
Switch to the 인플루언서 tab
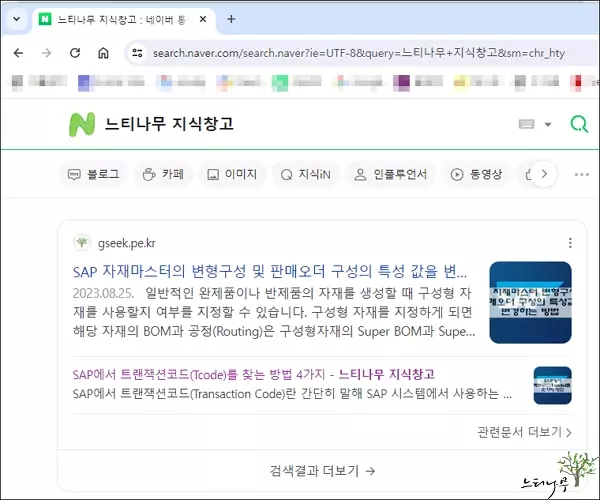click(390, 174)
